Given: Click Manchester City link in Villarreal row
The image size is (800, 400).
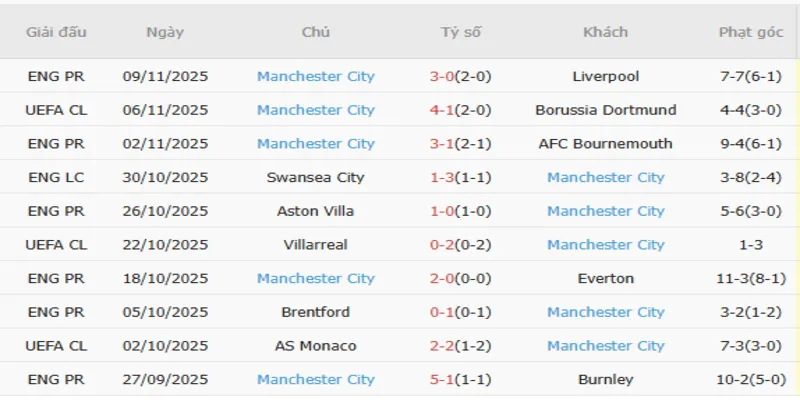Looking at the screenshot, I should 605,245.
